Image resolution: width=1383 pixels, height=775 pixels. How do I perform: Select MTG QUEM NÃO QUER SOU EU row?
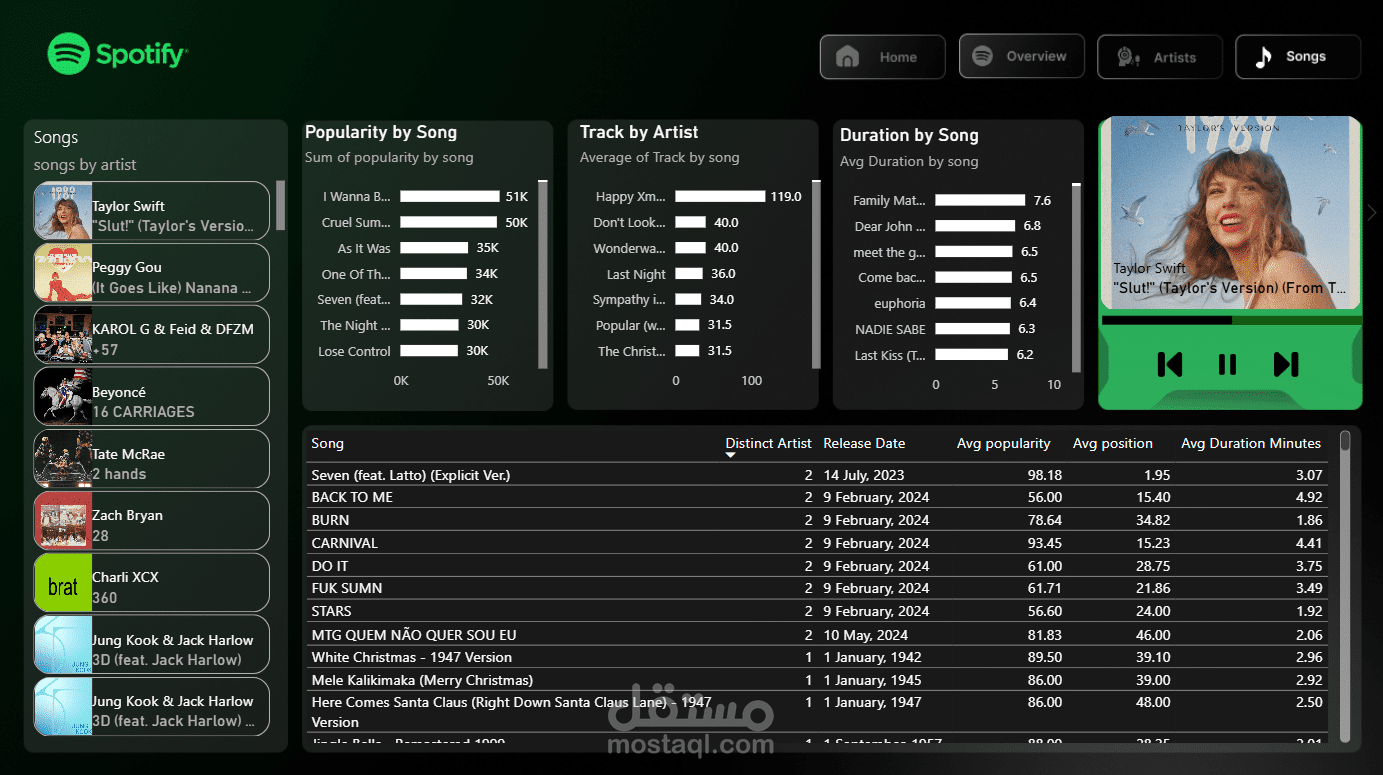[817, 635]
